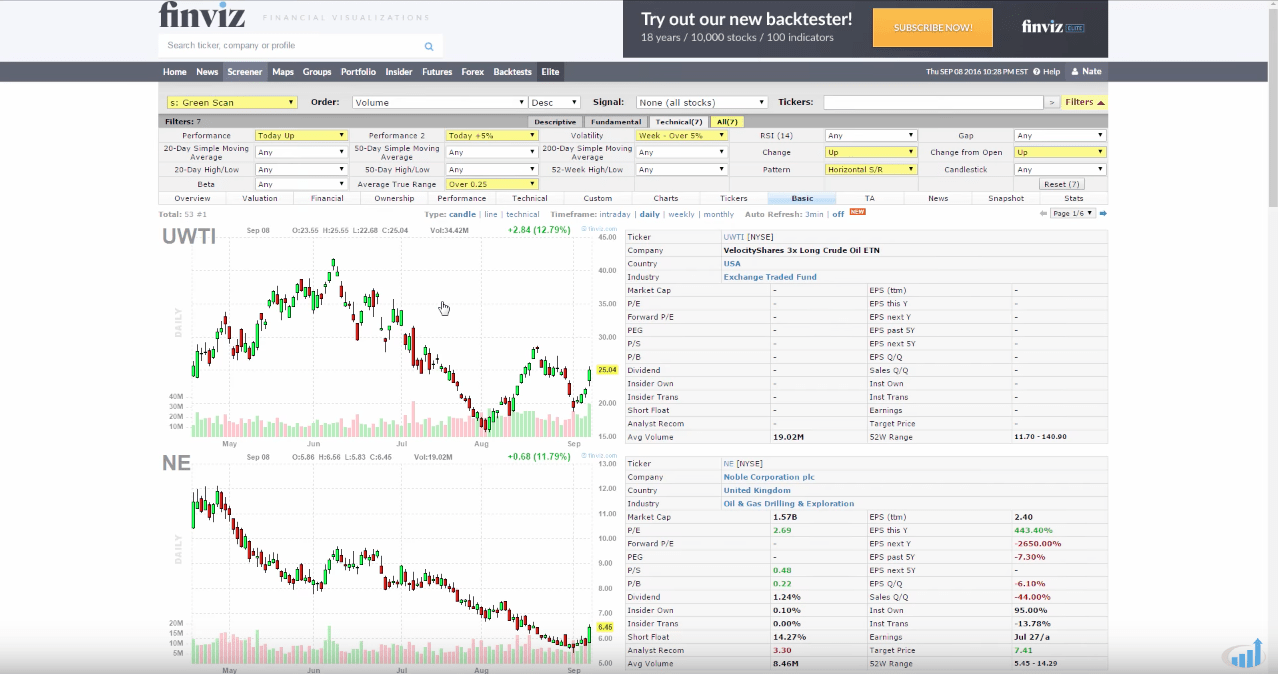
Task: Open the Green Scan preset dropdown
Action: [233, 102]
